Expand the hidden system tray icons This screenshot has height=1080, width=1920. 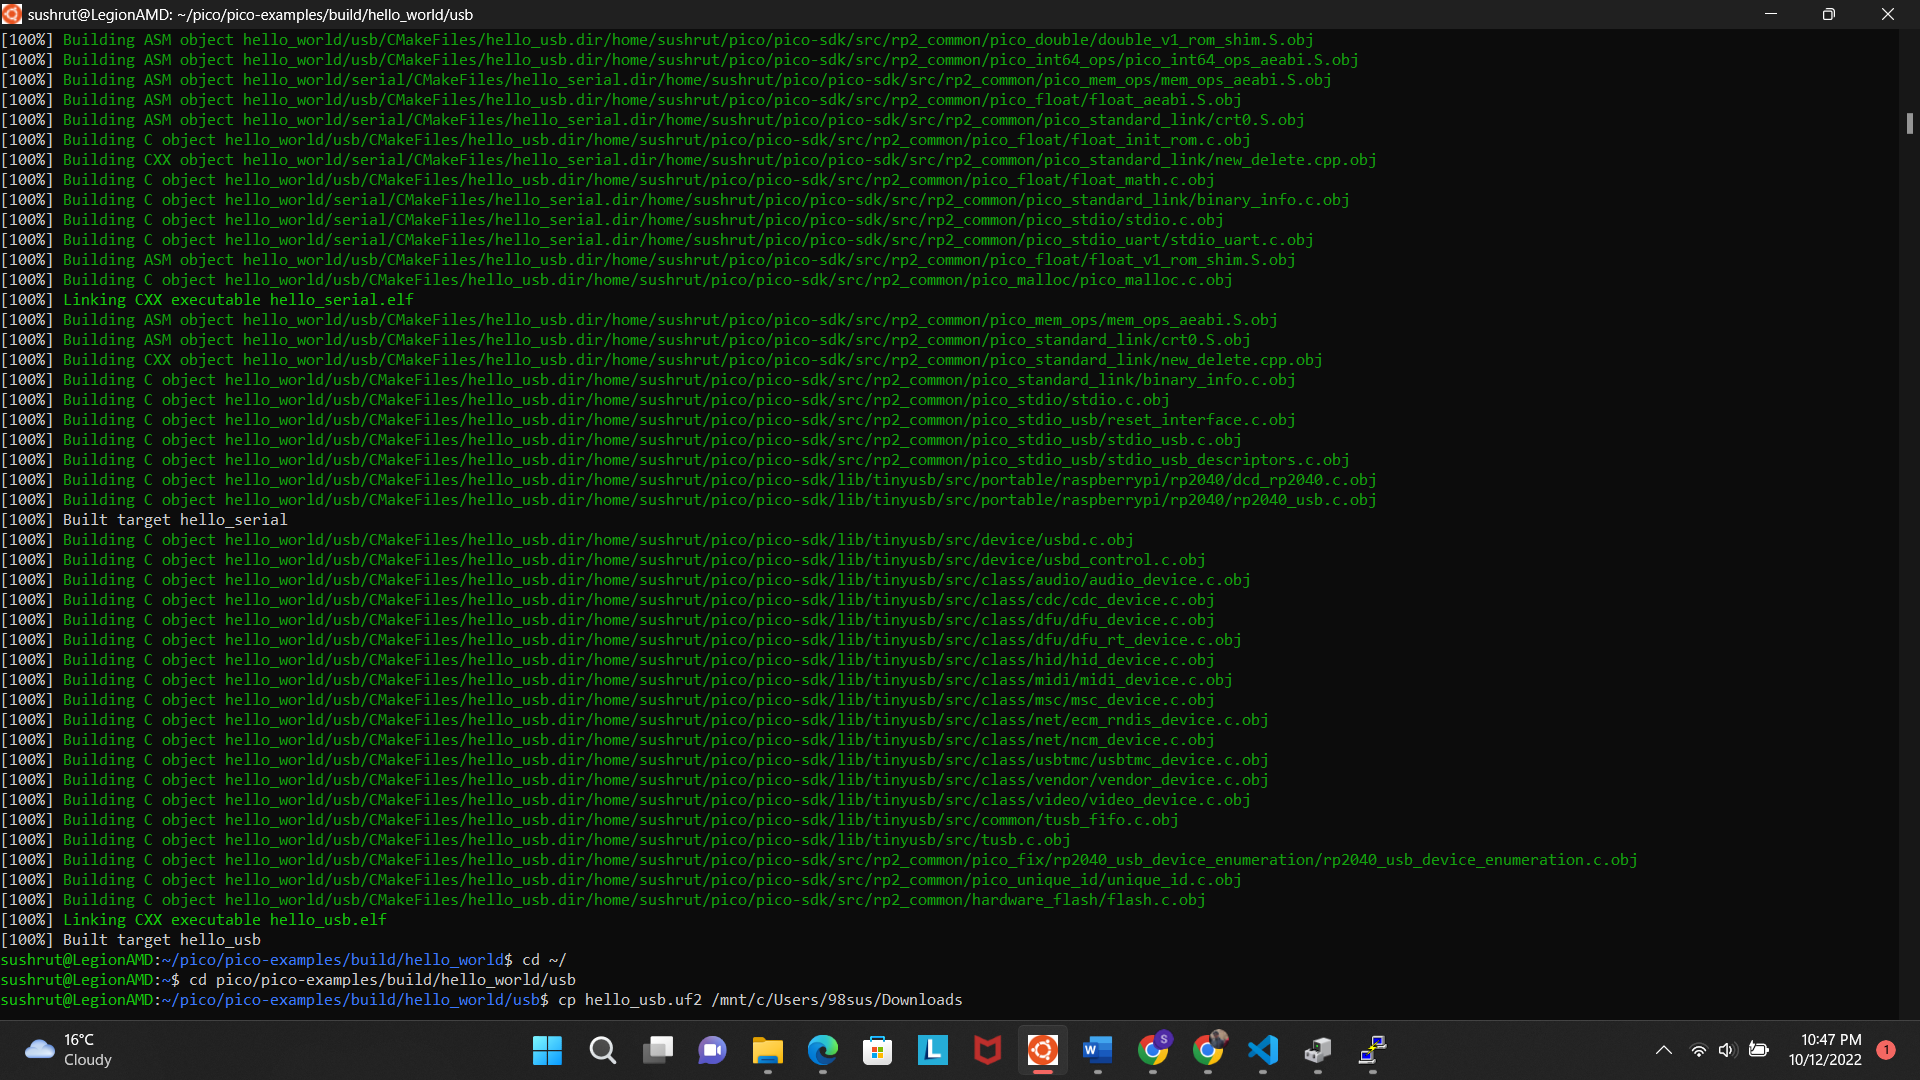[1665, 1050]
